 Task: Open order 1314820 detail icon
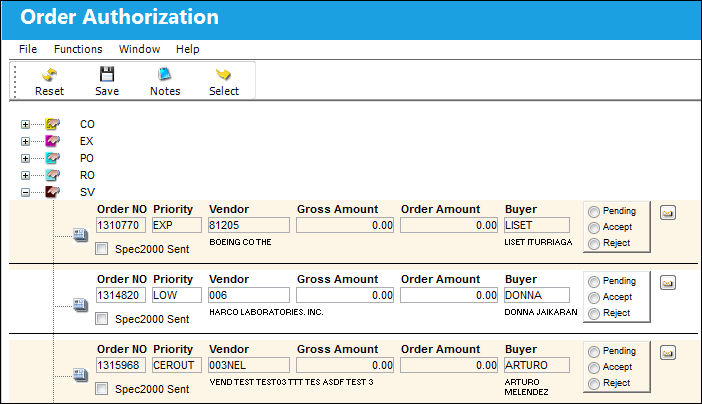[x=81, y=305]
